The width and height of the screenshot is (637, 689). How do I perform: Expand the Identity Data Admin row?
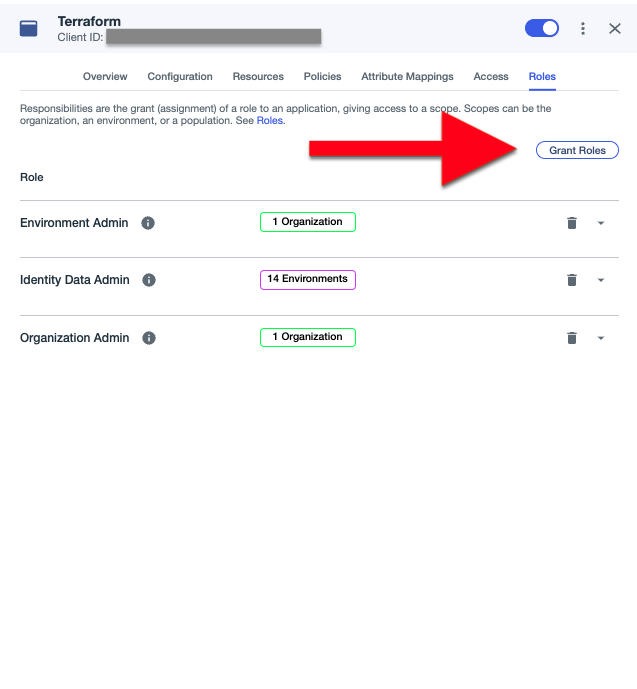point(601,280)
